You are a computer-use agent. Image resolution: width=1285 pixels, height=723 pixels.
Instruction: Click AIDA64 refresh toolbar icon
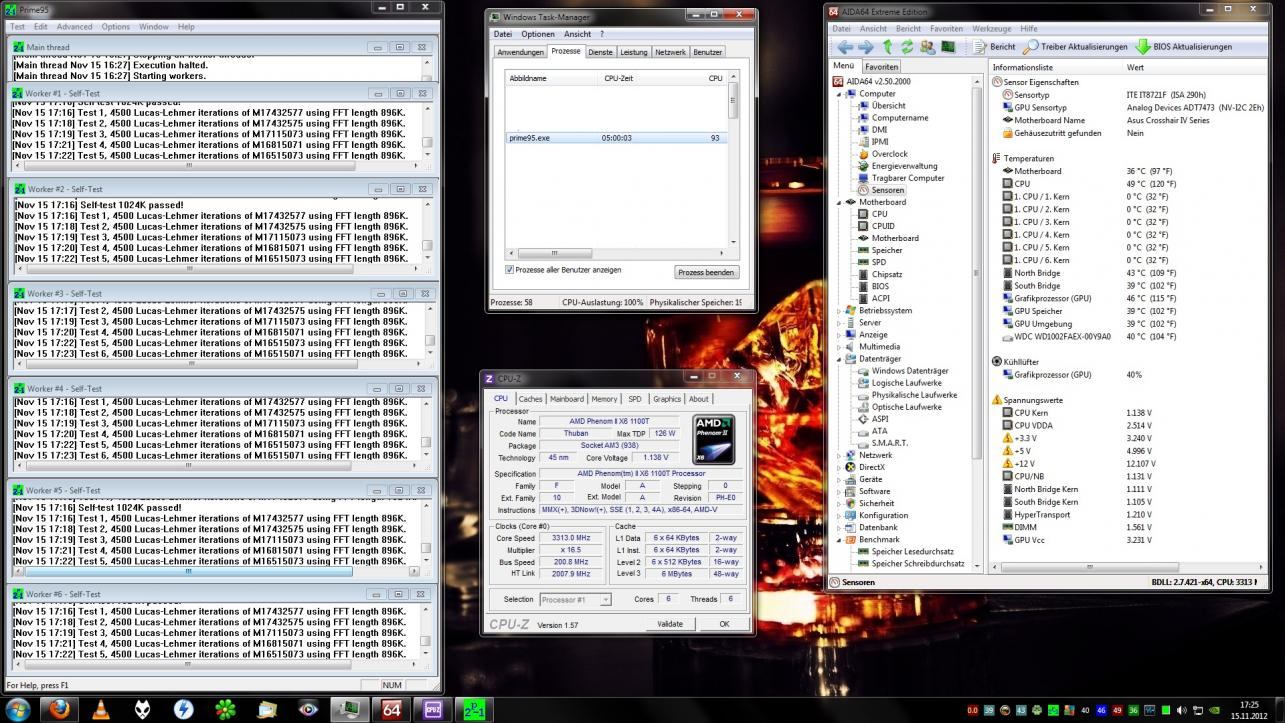tap(907, 47)
